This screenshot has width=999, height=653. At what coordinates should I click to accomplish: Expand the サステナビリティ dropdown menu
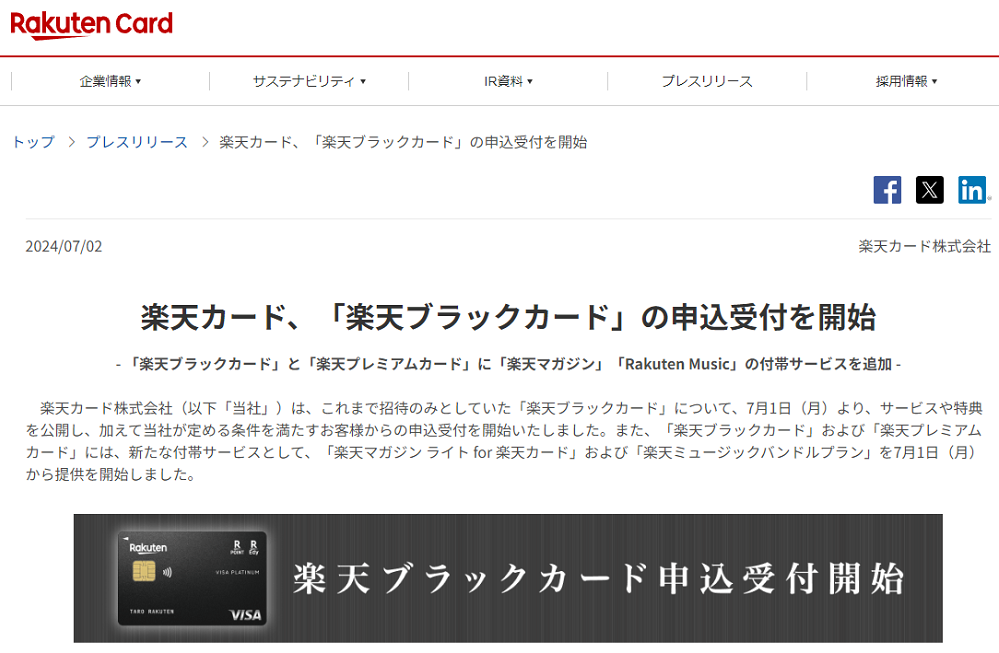pos(309,82)
